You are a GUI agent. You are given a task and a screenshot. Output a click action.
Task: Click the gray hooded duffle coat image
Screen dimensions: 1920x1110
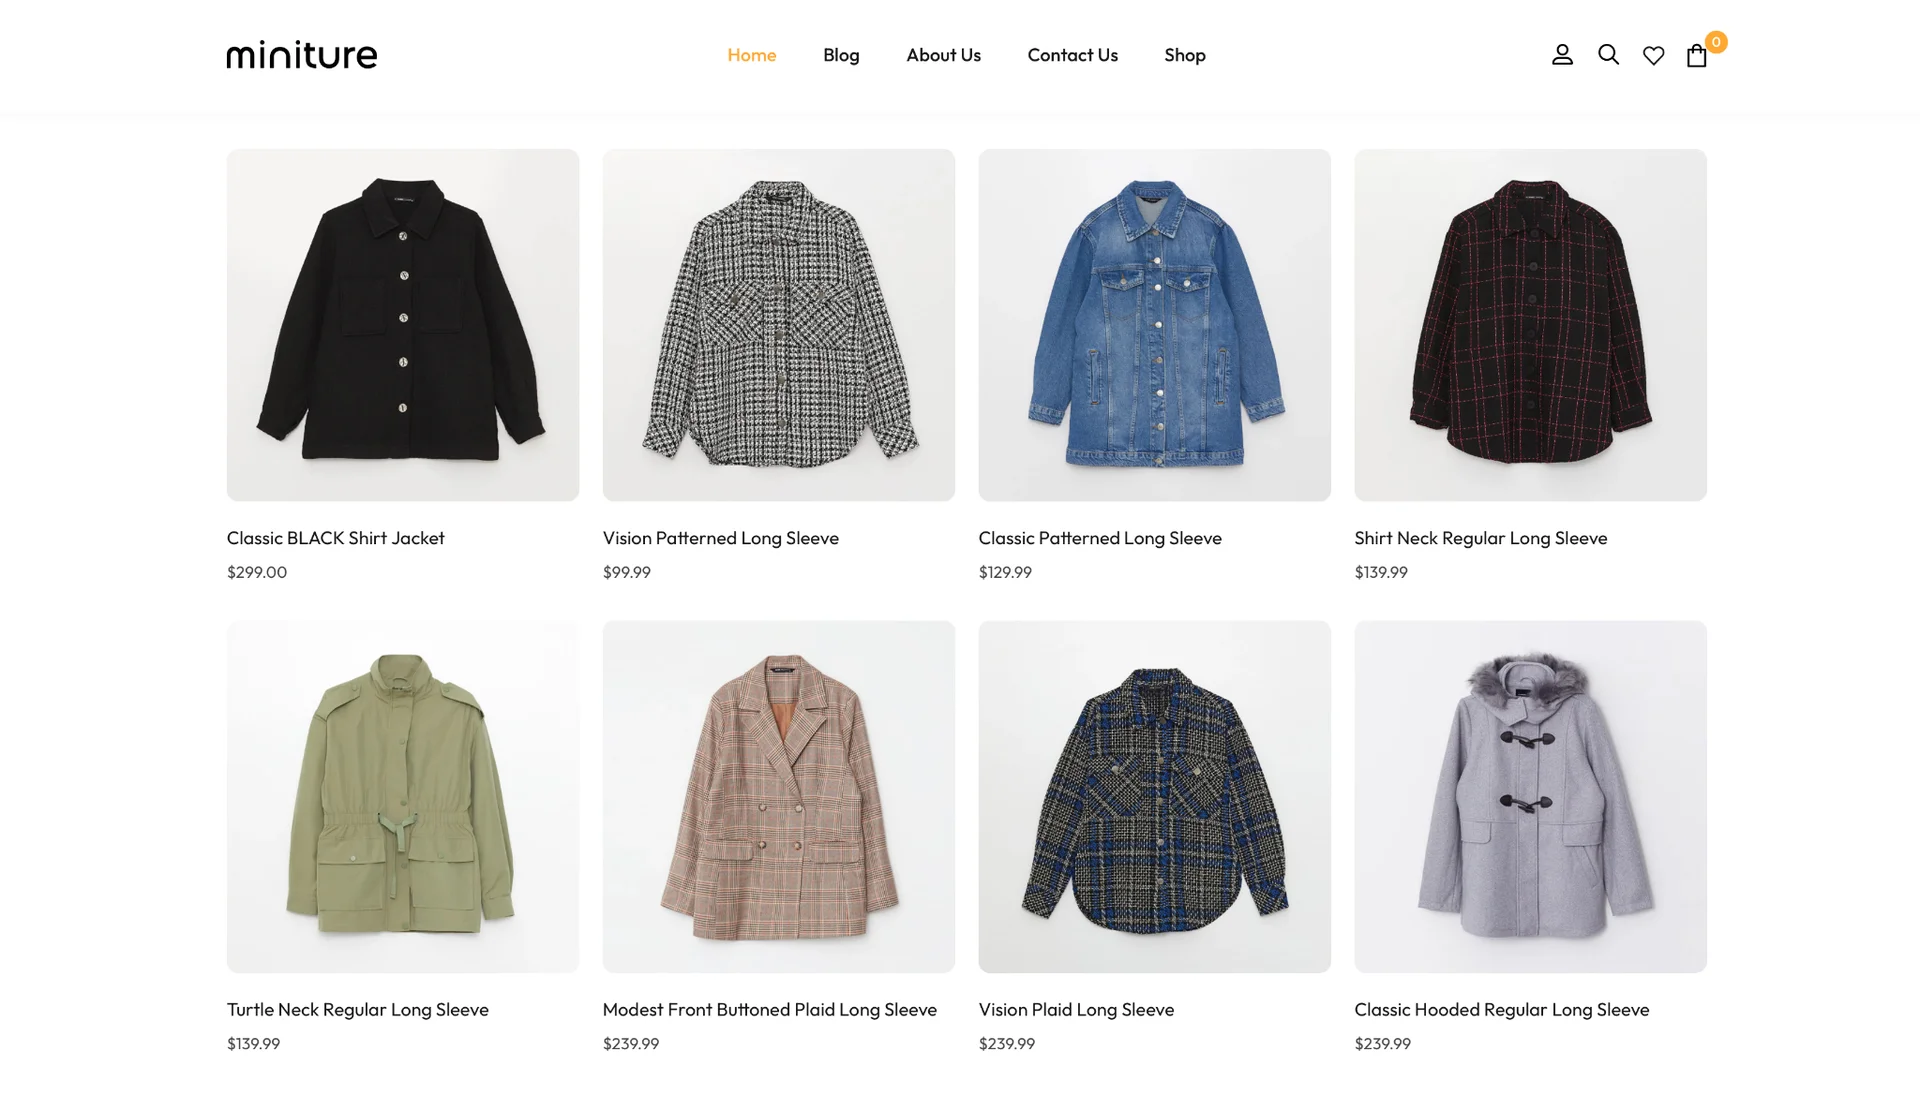(1530, 796)
